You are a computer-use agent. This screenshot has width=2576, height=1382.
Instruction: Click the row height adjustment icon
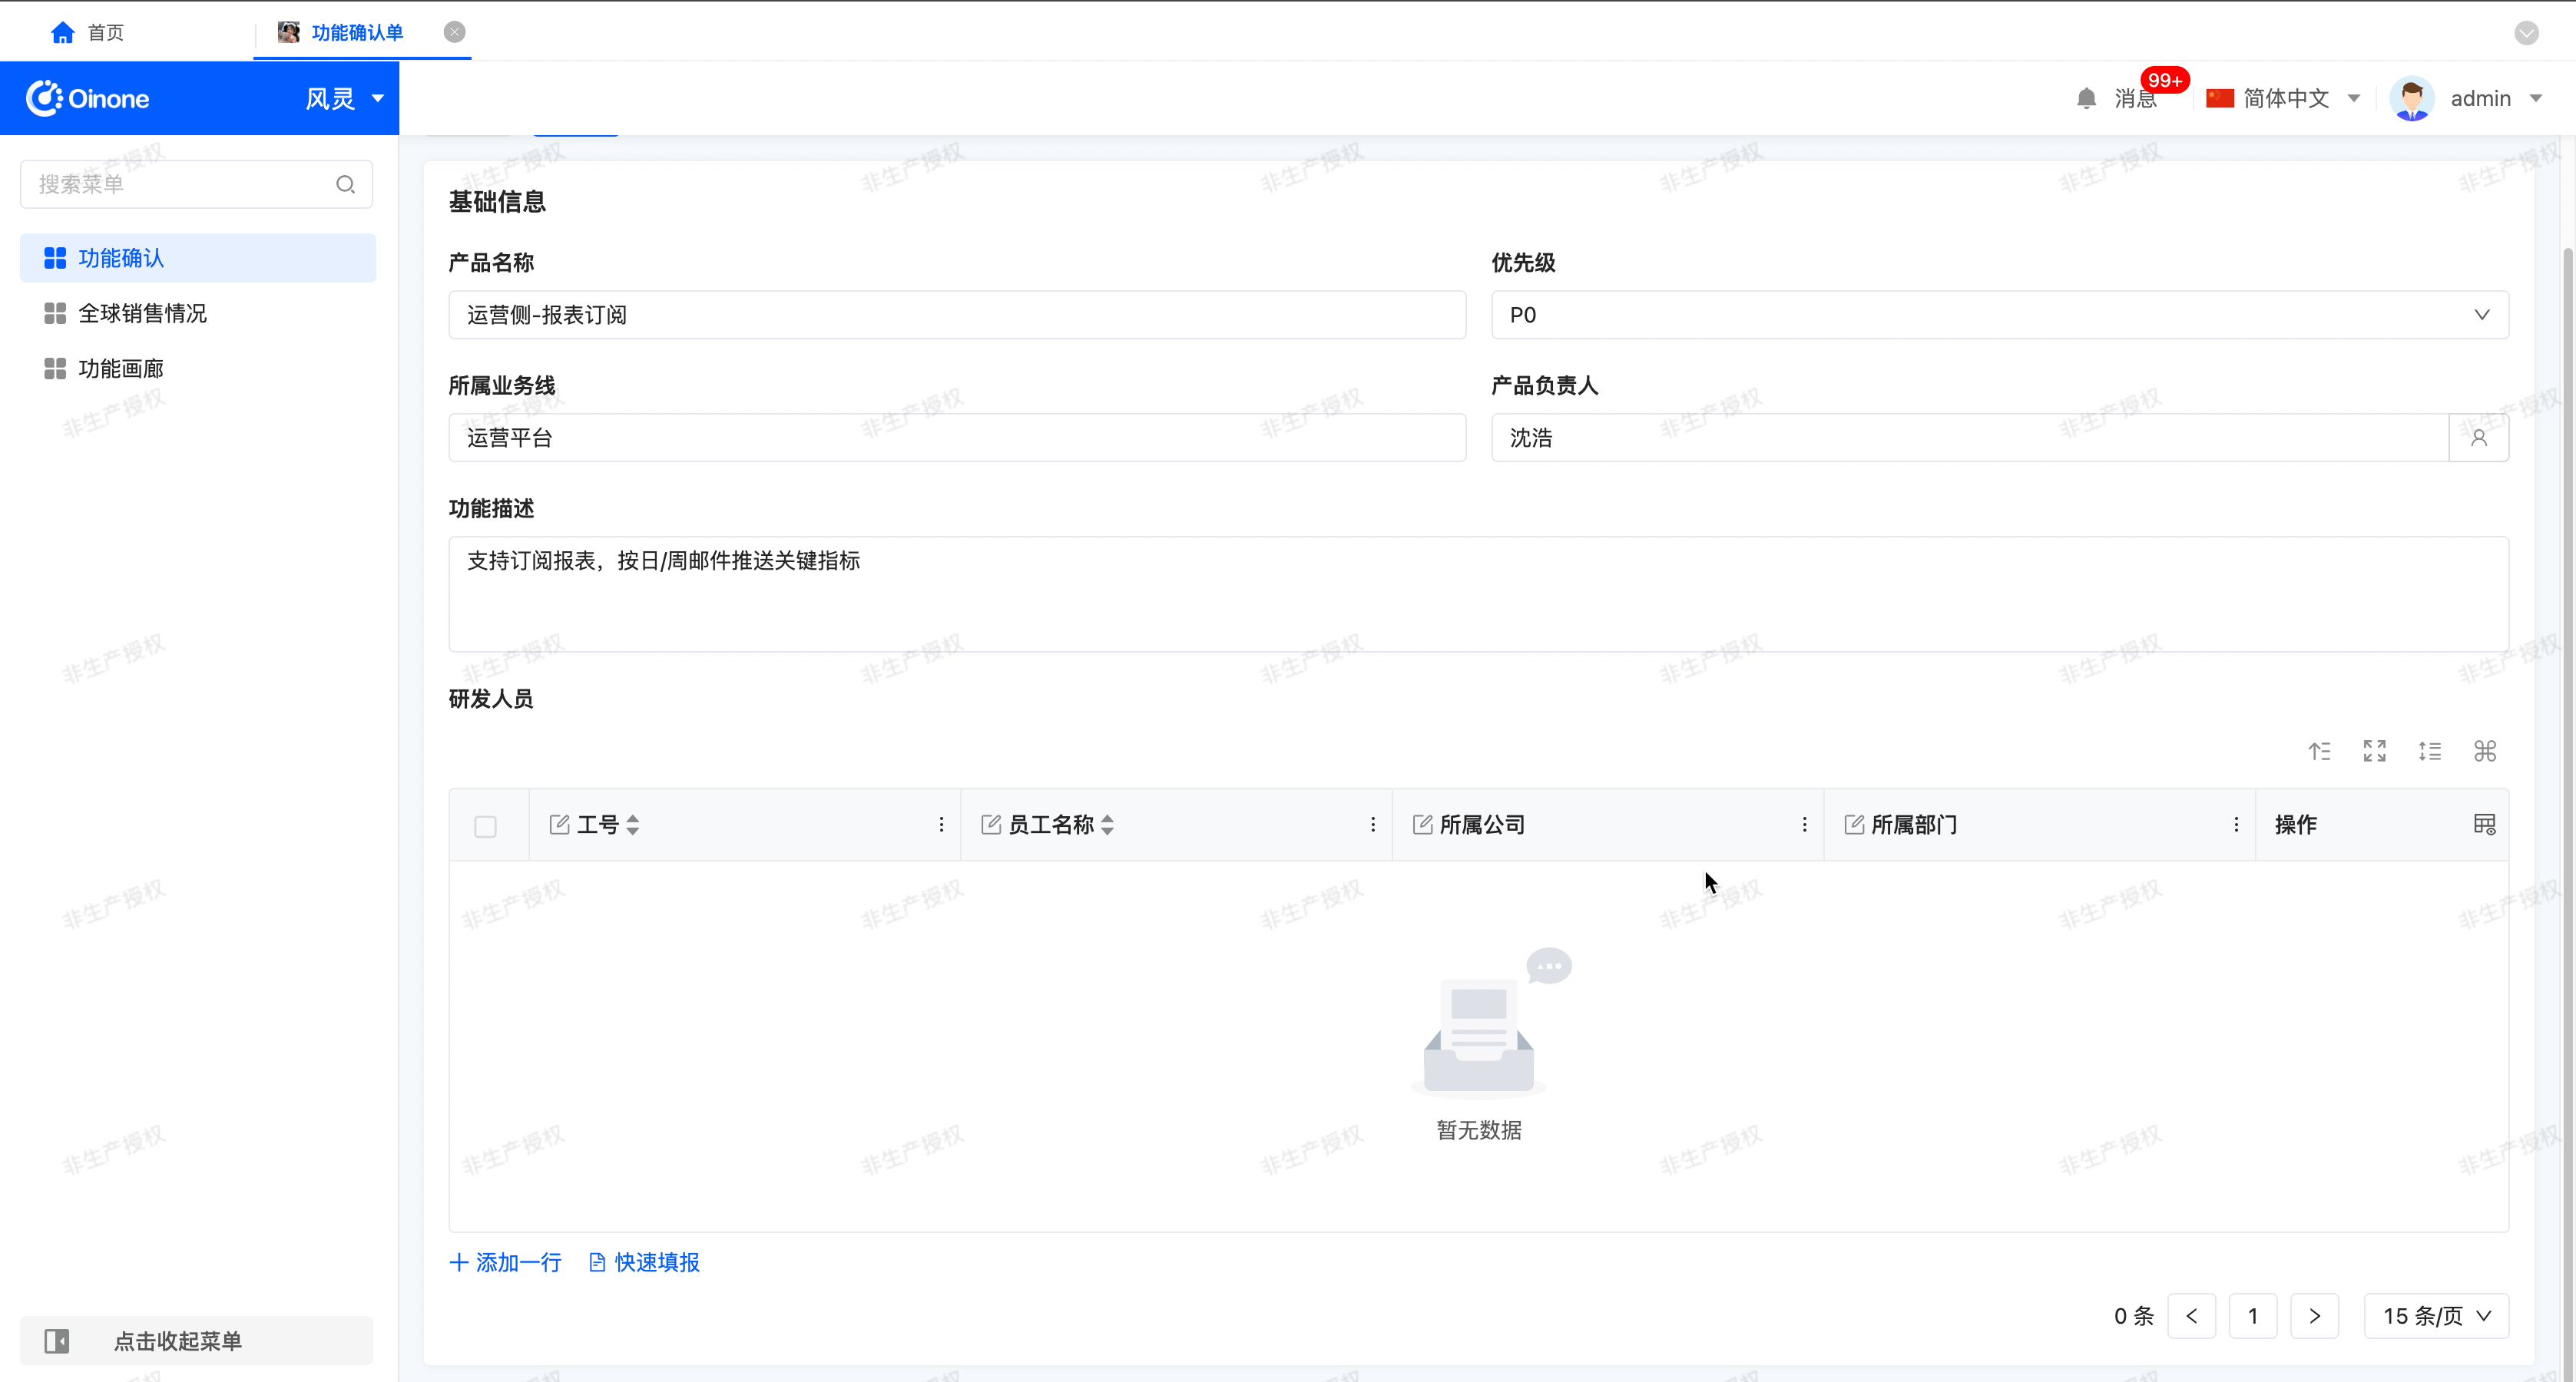(x=2429, y=751)
